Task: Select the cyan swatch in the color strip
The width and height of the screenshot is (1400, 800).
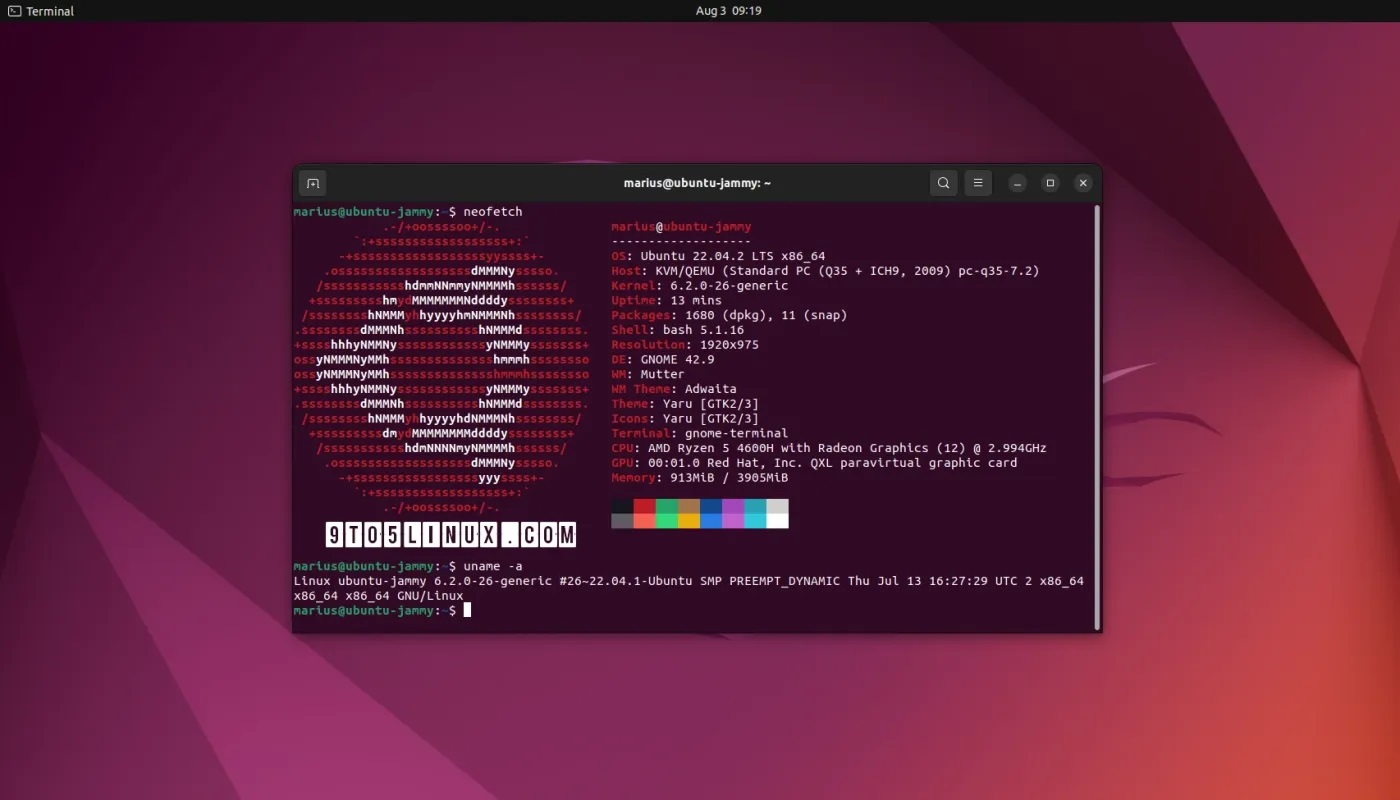Action: 756,515
